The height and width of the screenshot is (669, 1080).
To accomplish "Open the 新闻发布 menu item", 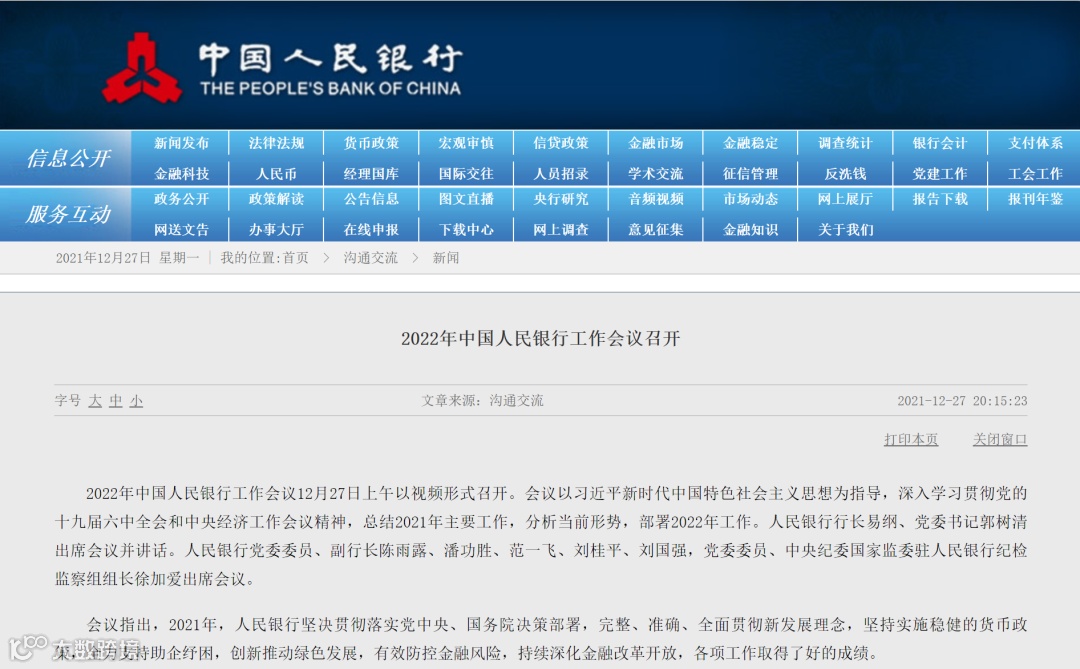I will [181, 143].
